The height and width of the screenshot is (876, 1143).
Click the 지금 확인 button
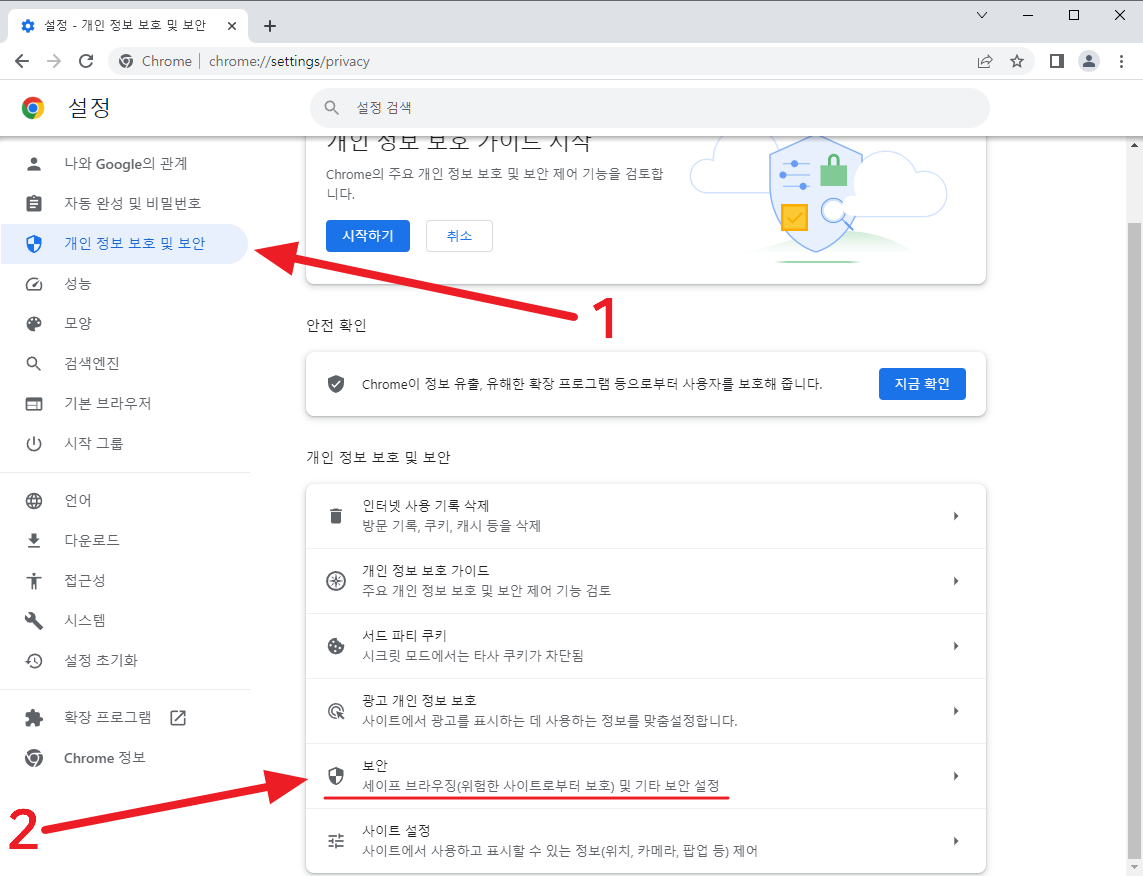click(922, 384)
